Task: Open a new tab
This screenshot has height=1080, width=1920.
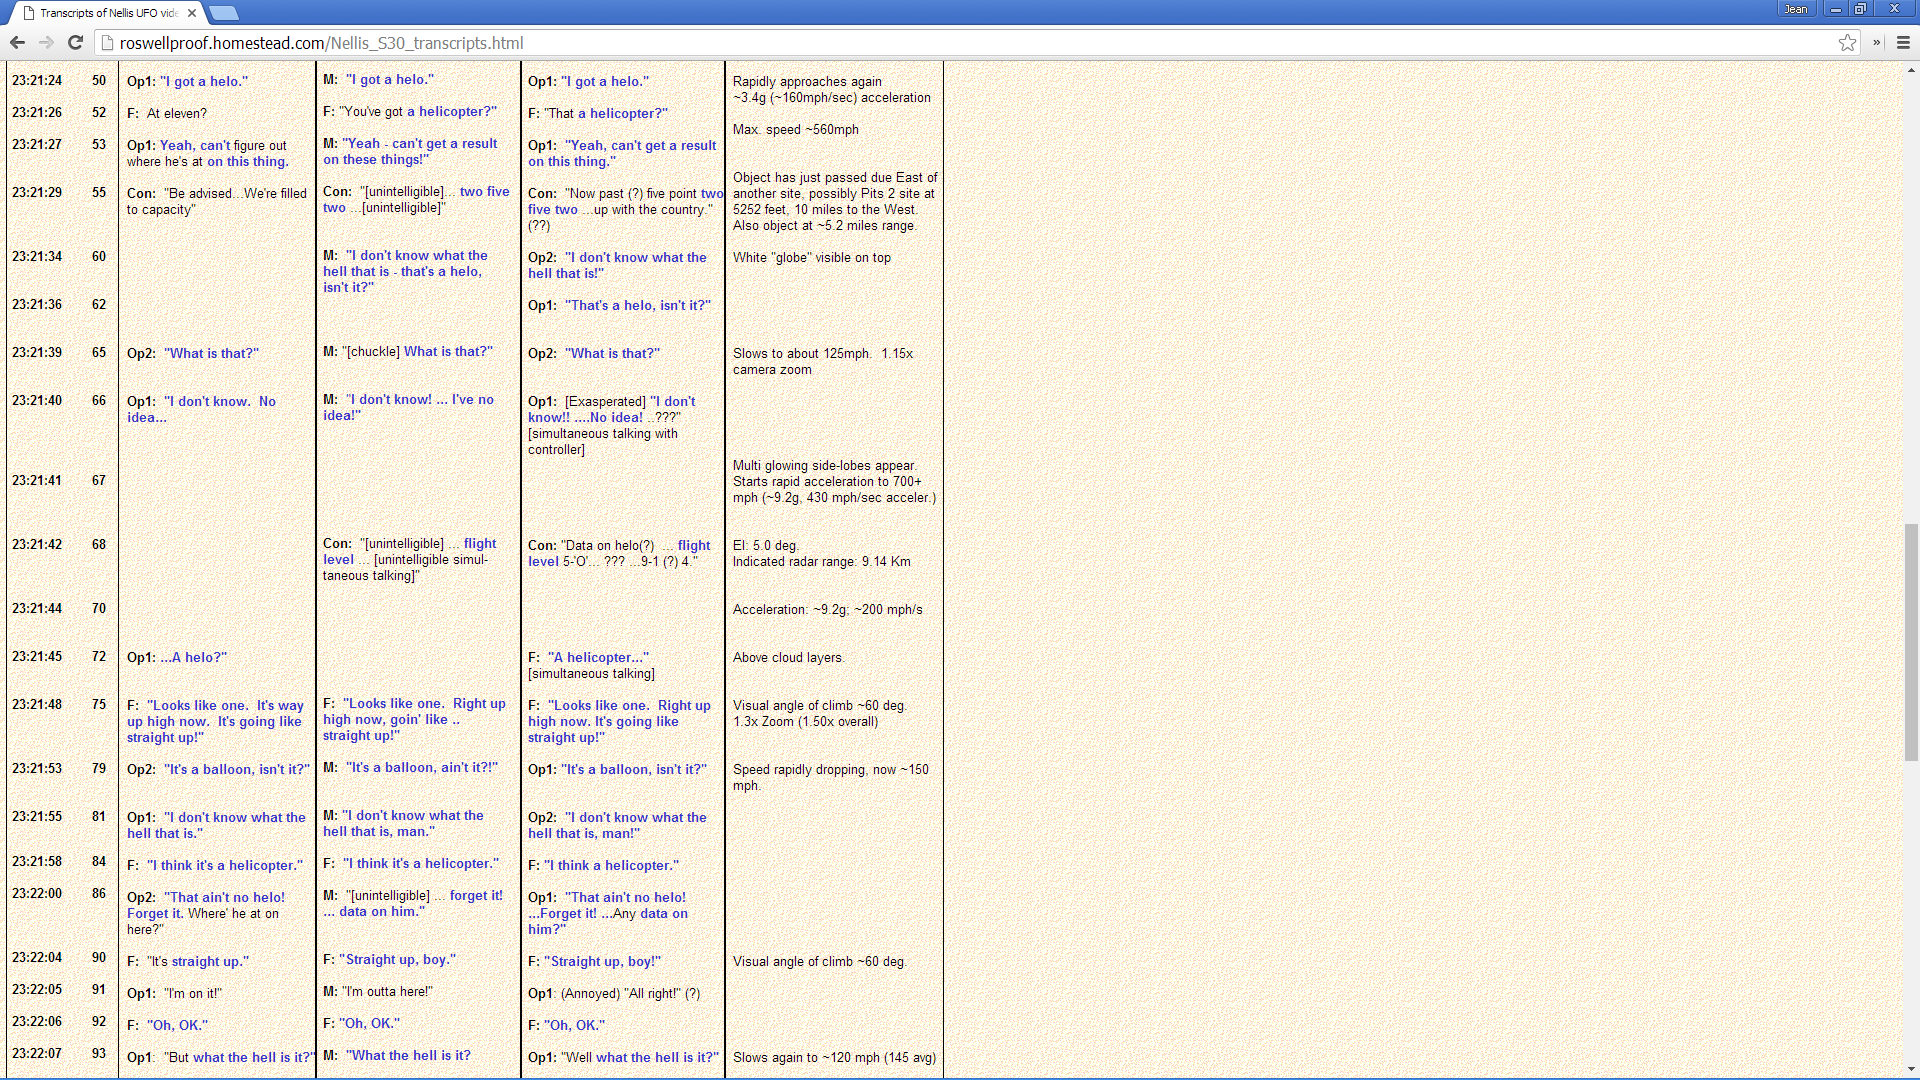Action: click(224, 13)
